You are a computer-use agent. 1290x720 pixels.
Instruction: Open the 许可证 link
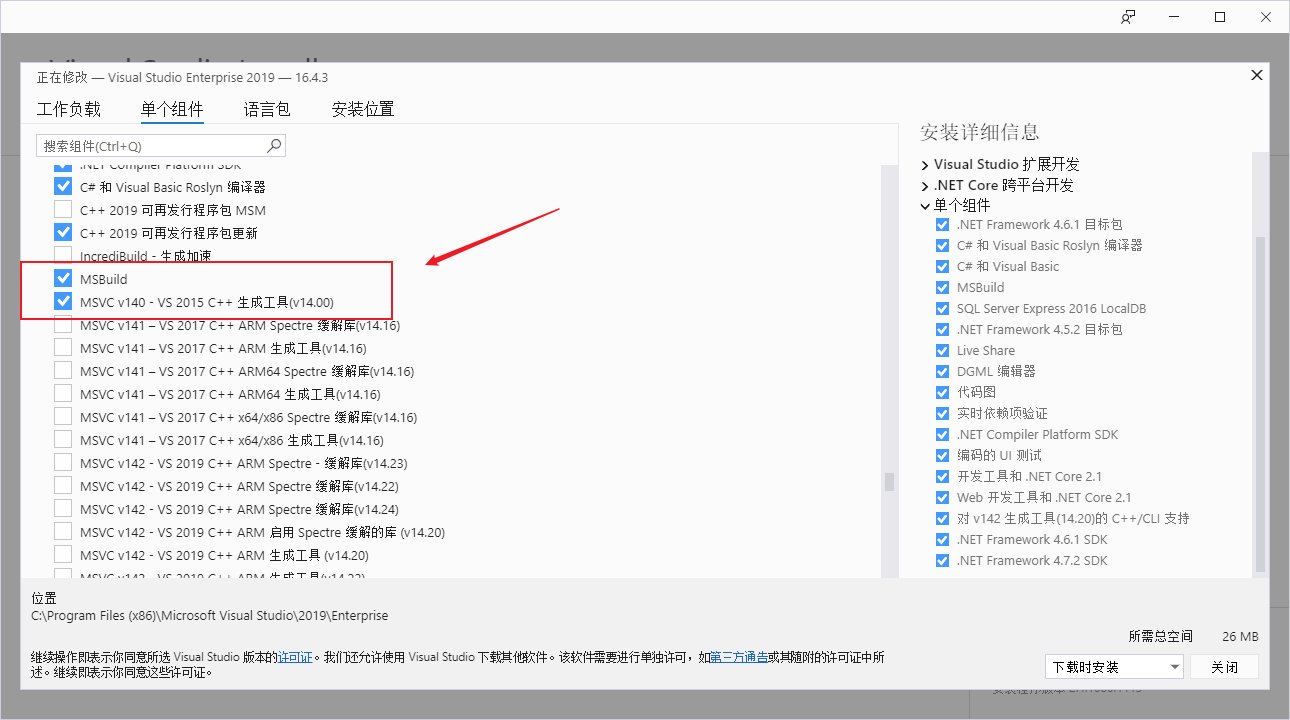click(x=295, y=657)
